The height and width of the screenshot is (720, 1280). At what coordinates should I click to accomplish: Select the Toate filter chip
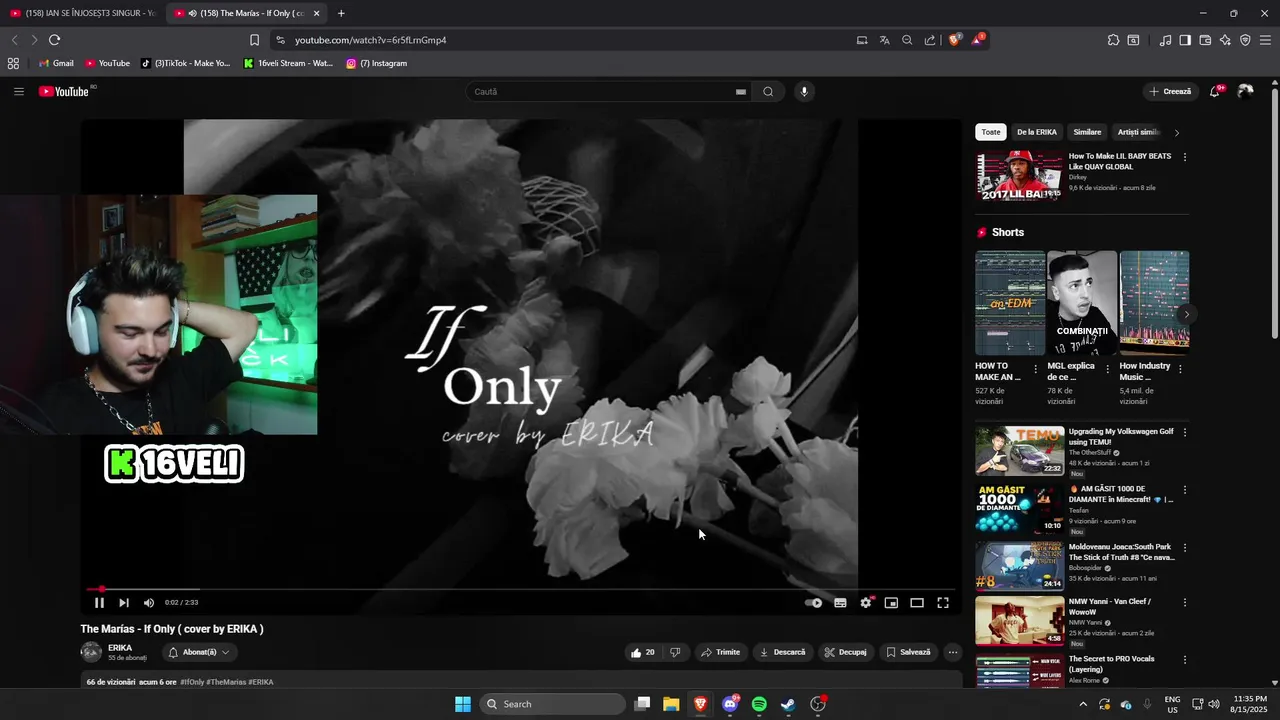991,132
